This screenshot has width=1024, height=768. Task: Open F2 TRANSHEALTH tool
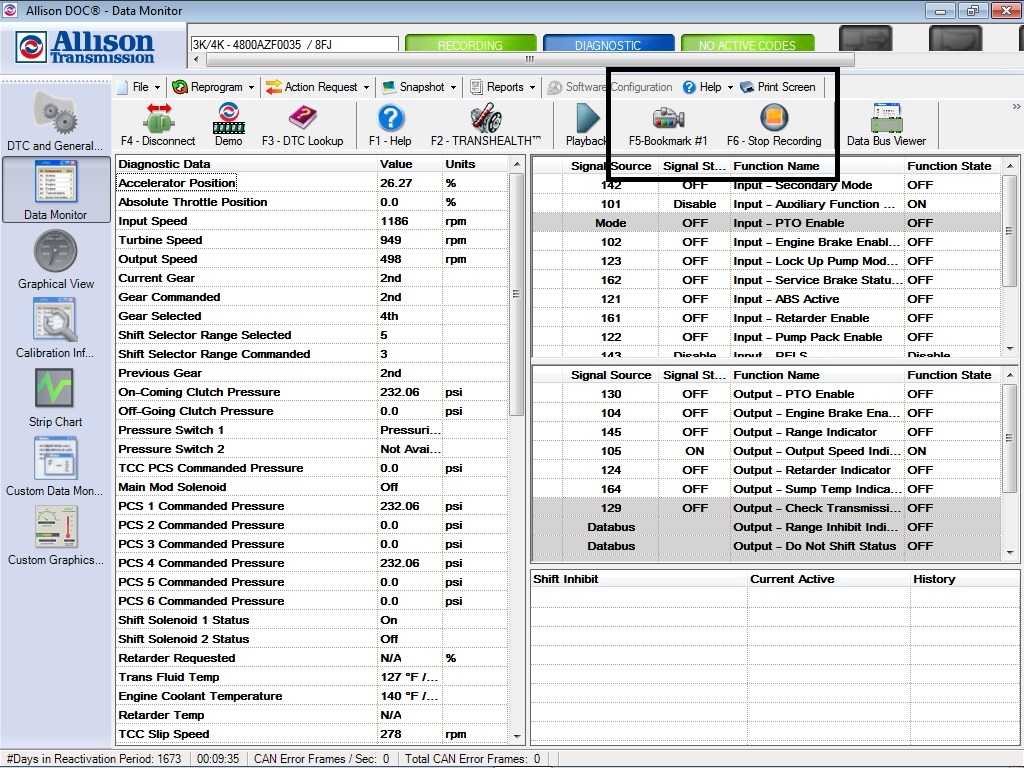click(x=487, y=124)
